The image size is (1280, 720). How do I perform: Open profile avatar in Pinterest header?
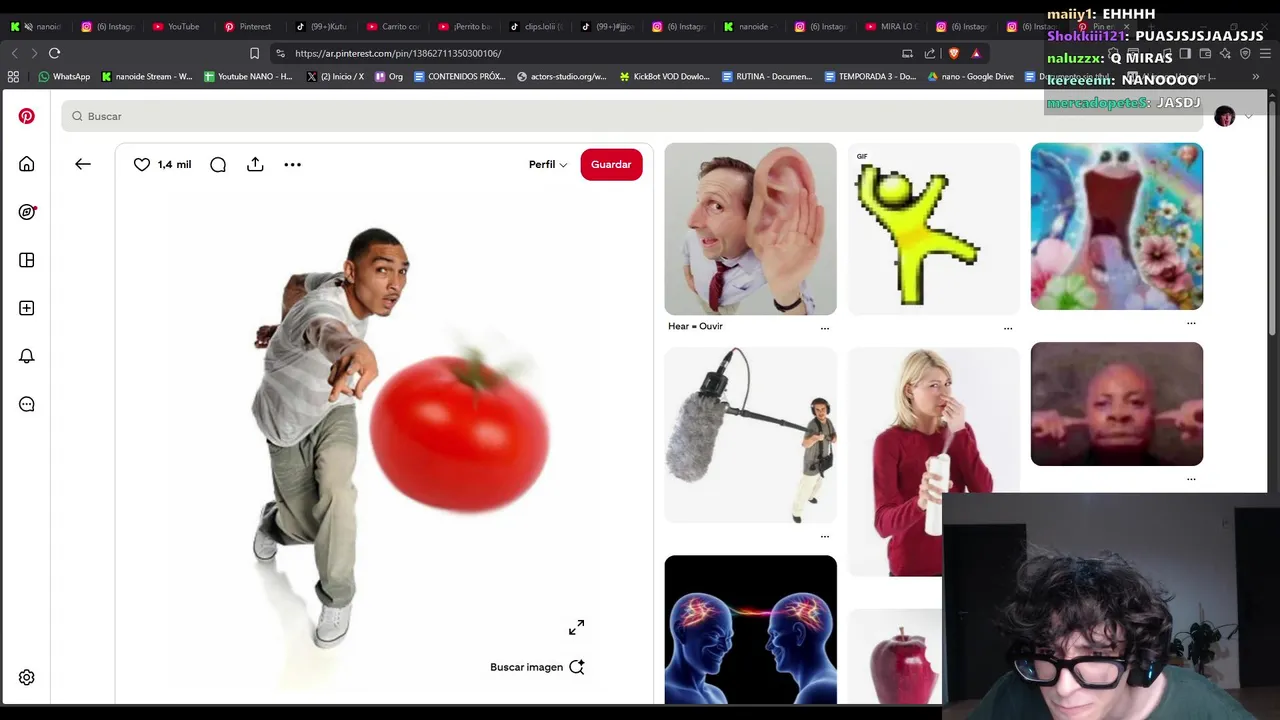click(1224, 117)
